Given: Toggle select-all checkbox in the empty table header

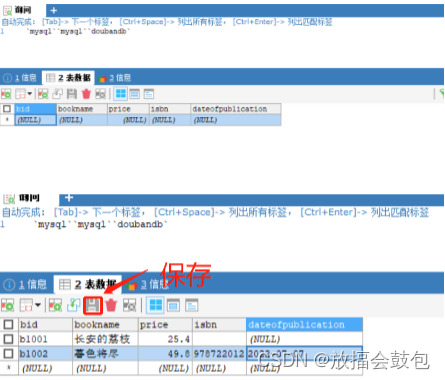Looking at the screenshot, I should pos(7,109).
